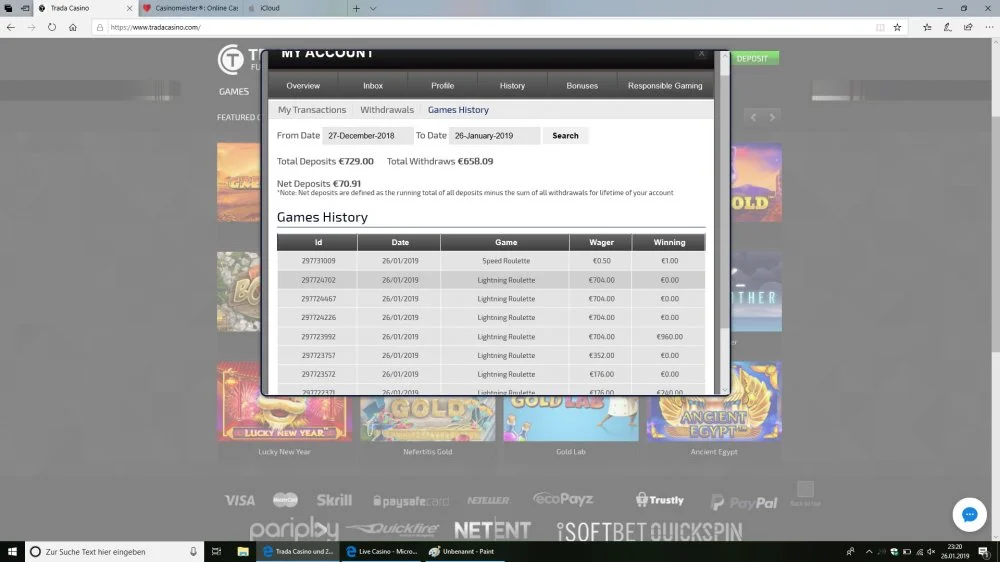
Task: Open the Overview account tab
Action: coord(303,85)
